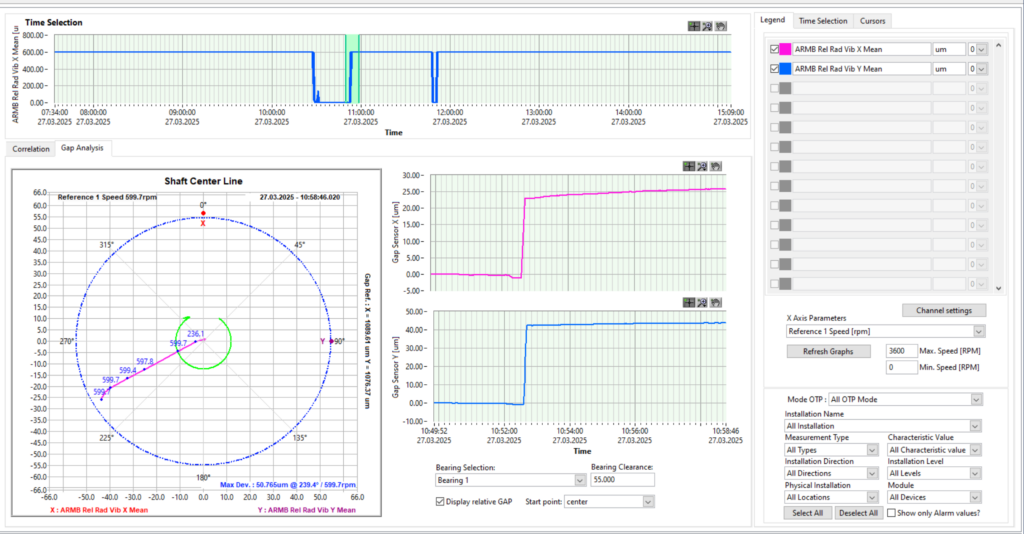Expand the Characteristic Value dropdown
This screenshot has width=1024, height=534.
pos(934,450)
